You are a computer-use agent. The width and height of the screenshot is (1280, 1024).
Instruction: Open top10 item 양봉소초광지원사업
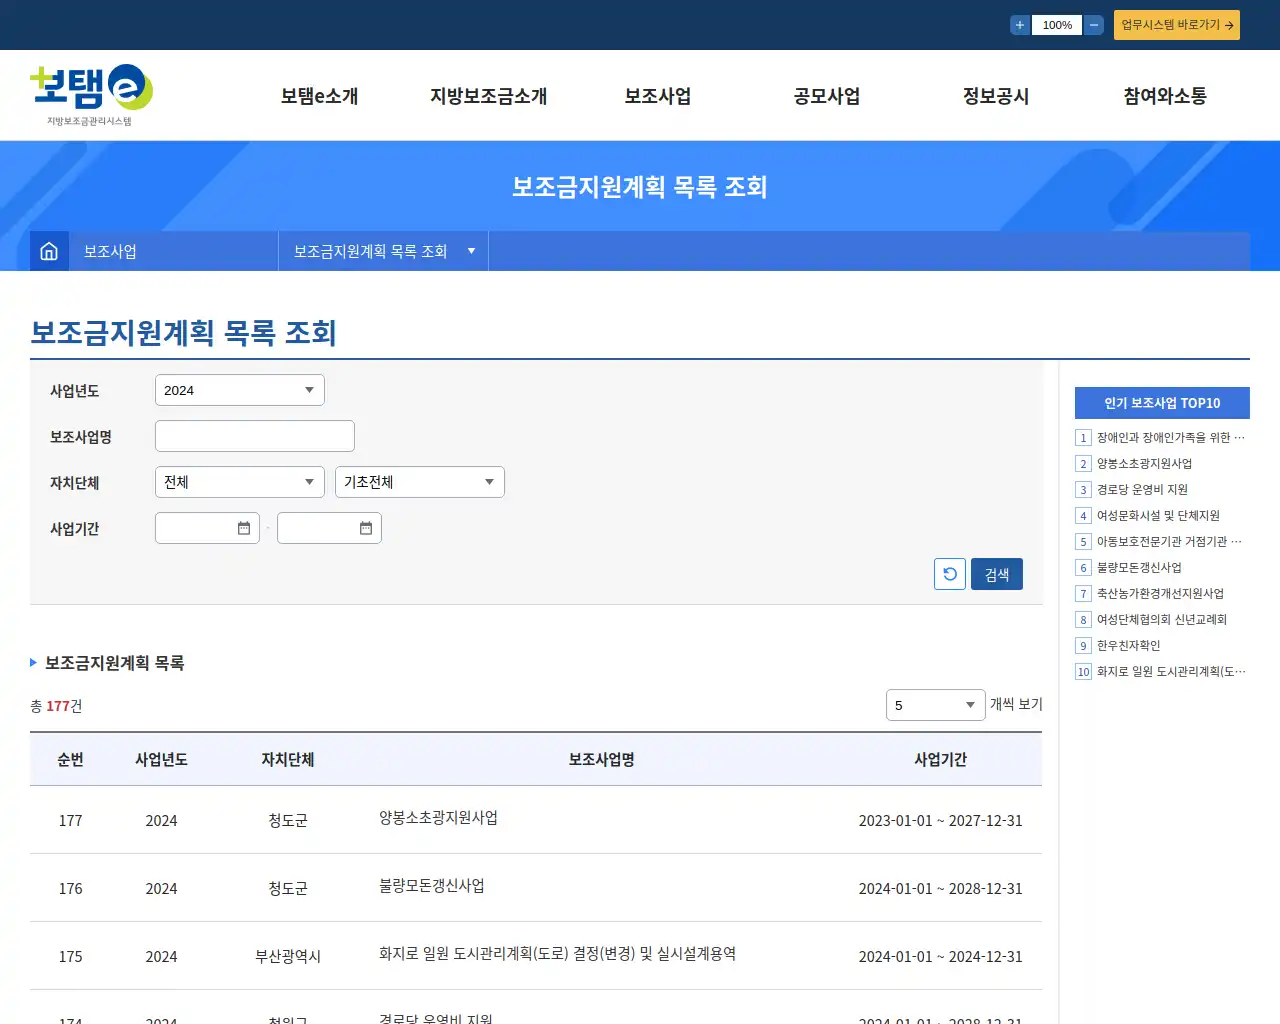[1144, 464]
